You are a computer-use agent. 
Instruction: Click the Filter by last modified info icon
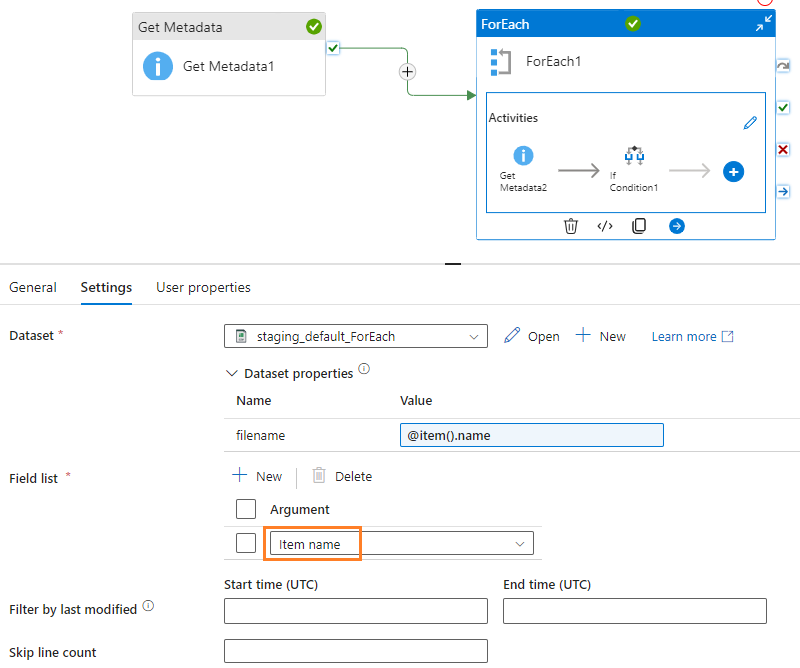click(x=148, y=605)
